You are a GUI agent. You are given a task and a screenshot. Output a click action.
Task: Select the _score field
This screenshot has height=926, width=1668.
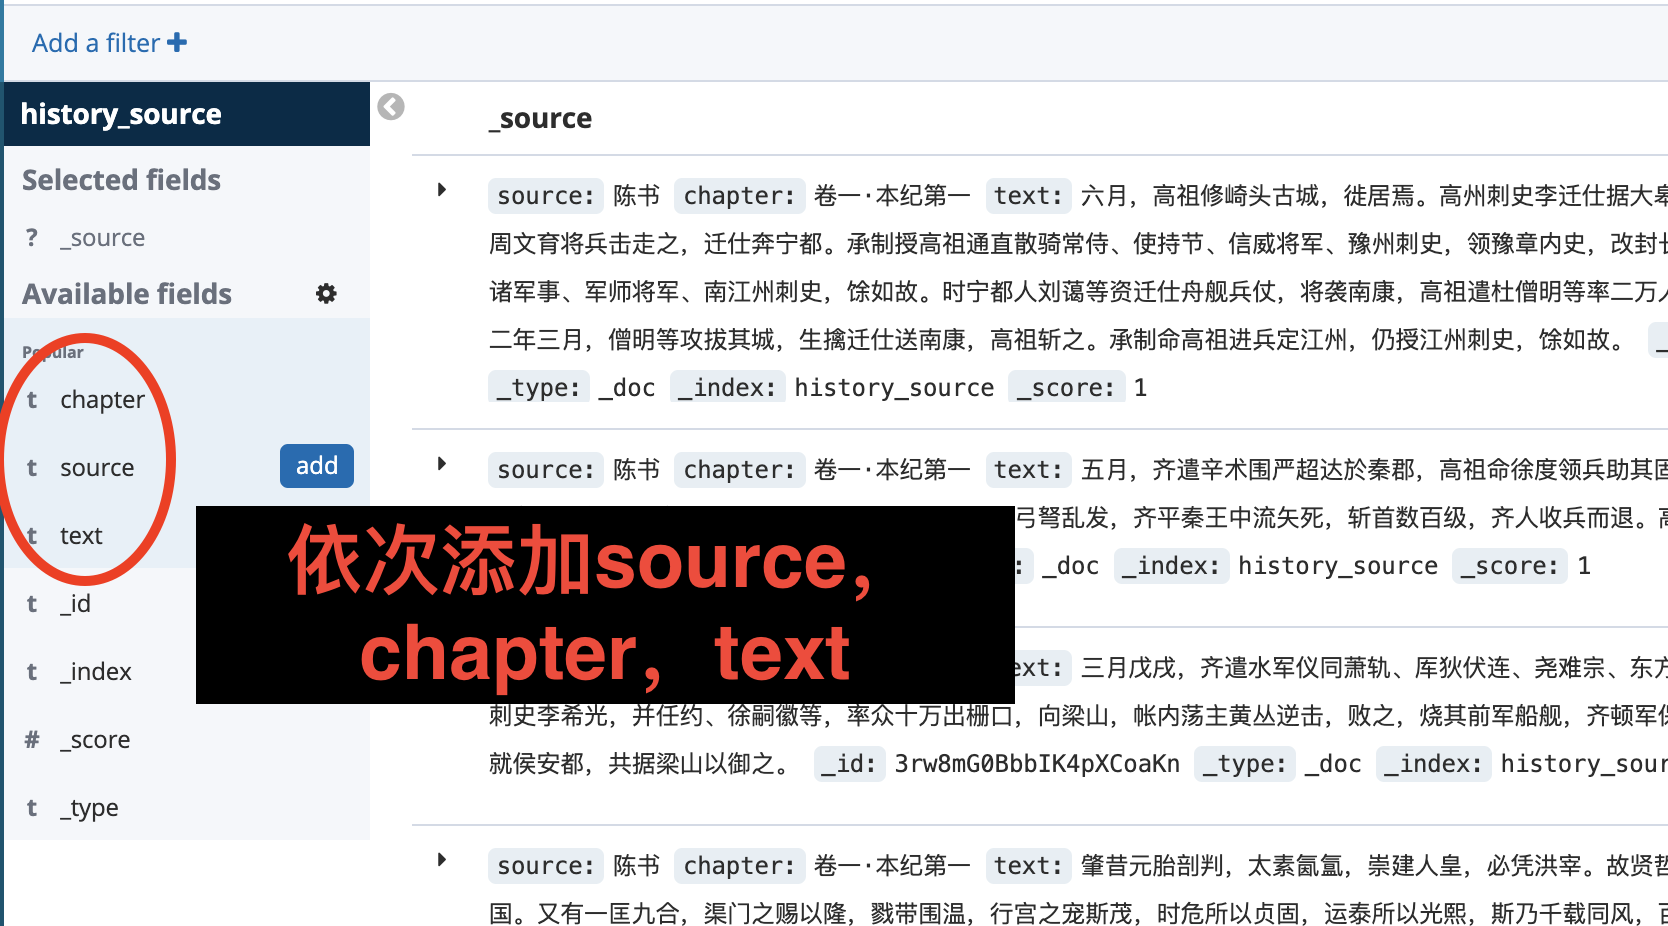point(95,740)
